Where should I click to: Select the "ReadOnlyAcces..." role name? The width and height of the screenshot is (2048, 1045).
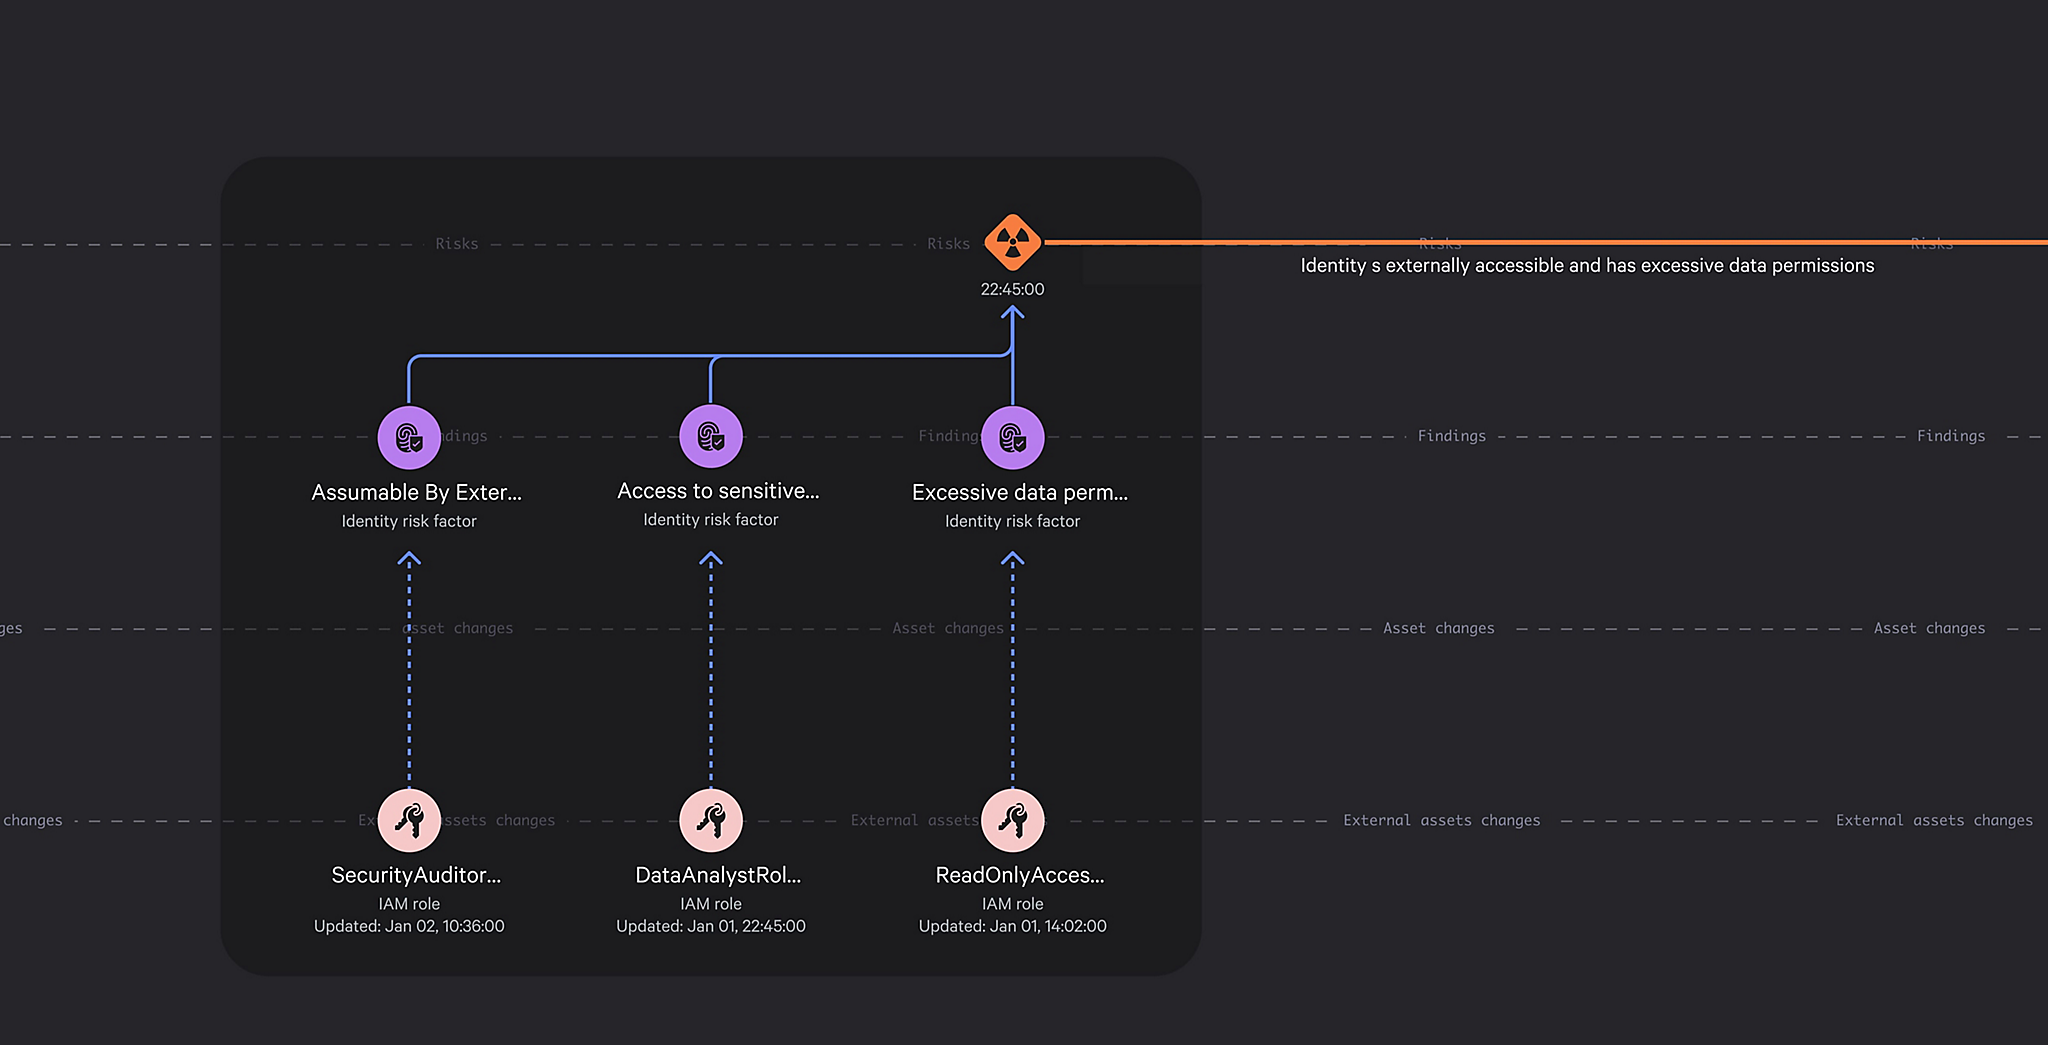coord(1019,875)
